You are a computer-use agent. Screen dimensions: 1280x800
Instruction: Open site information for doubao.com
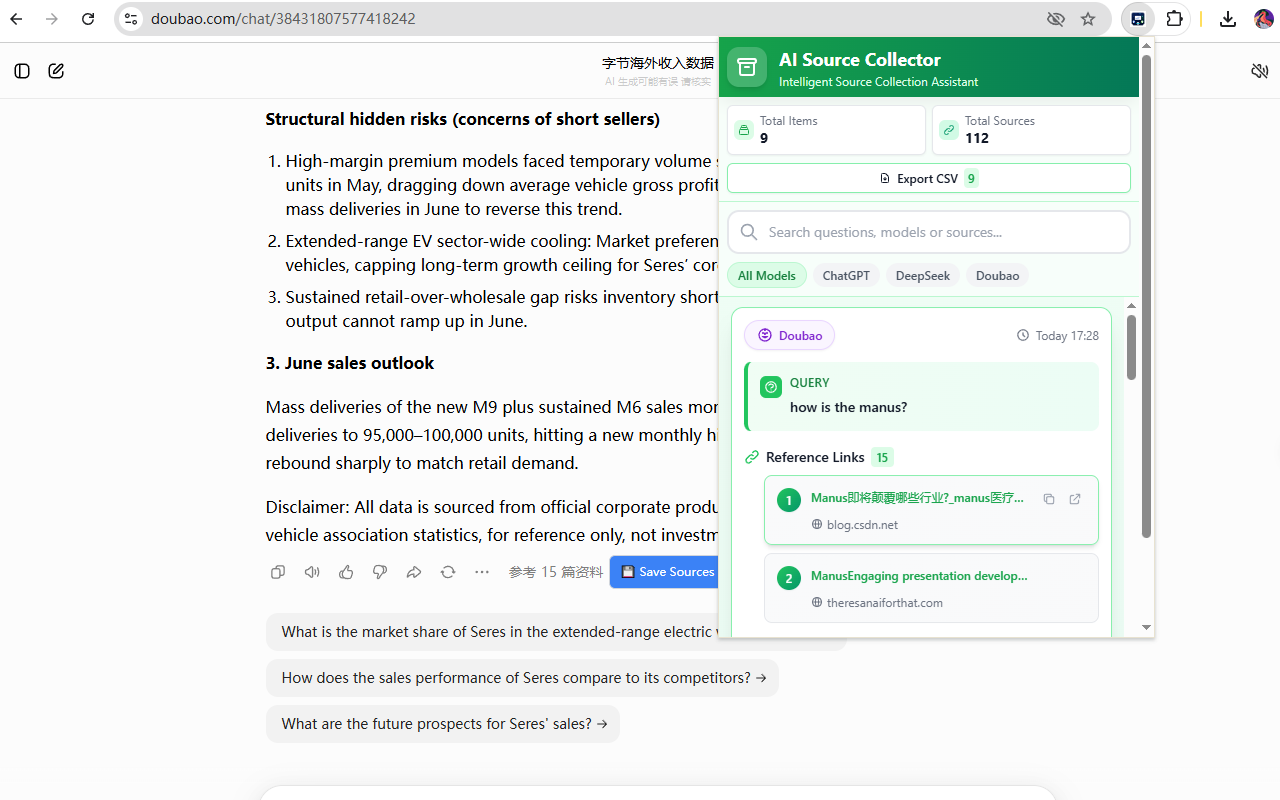[x=131, y=19]
